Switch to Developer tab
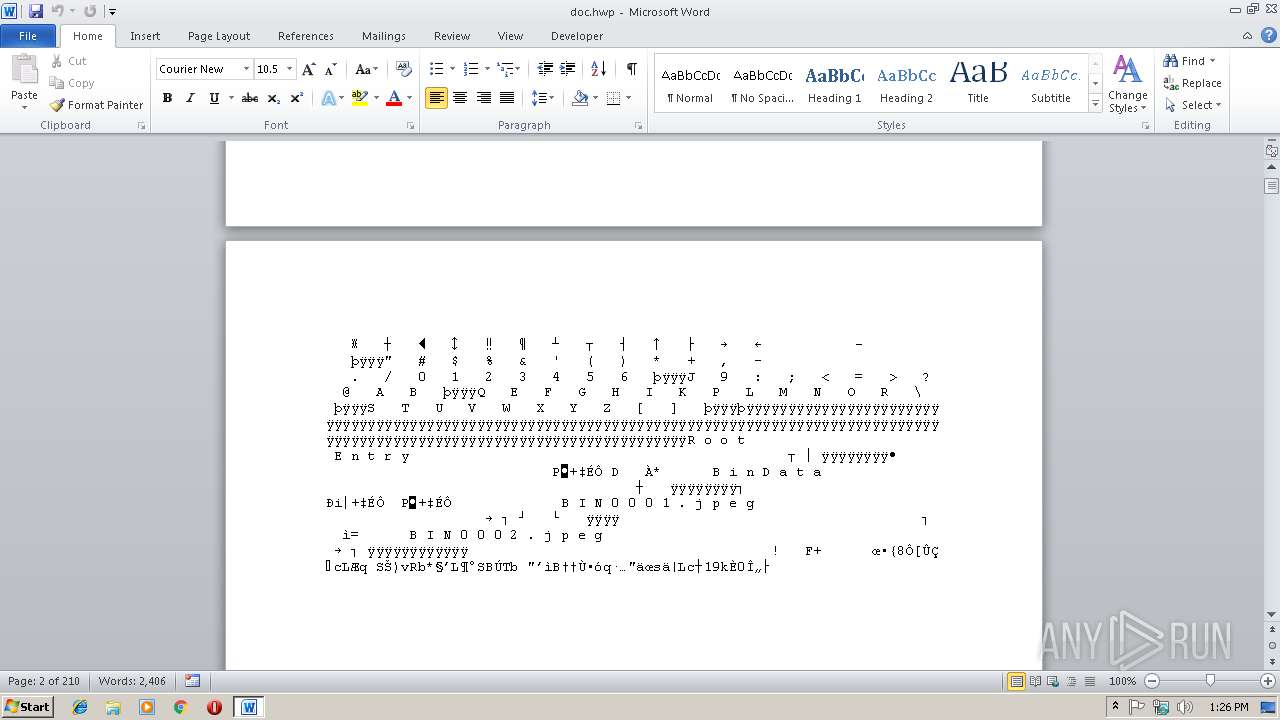The width and height of the screenshot is (1280, 720). click(x=577, y=36)
